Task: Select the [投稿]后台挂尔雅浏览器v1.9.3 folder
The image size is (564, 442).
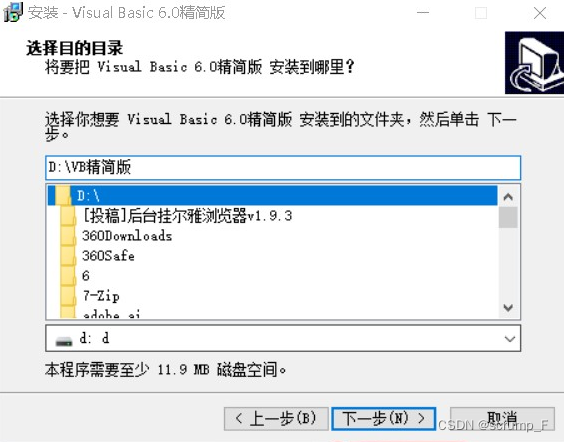Action: tap(187, 216)
